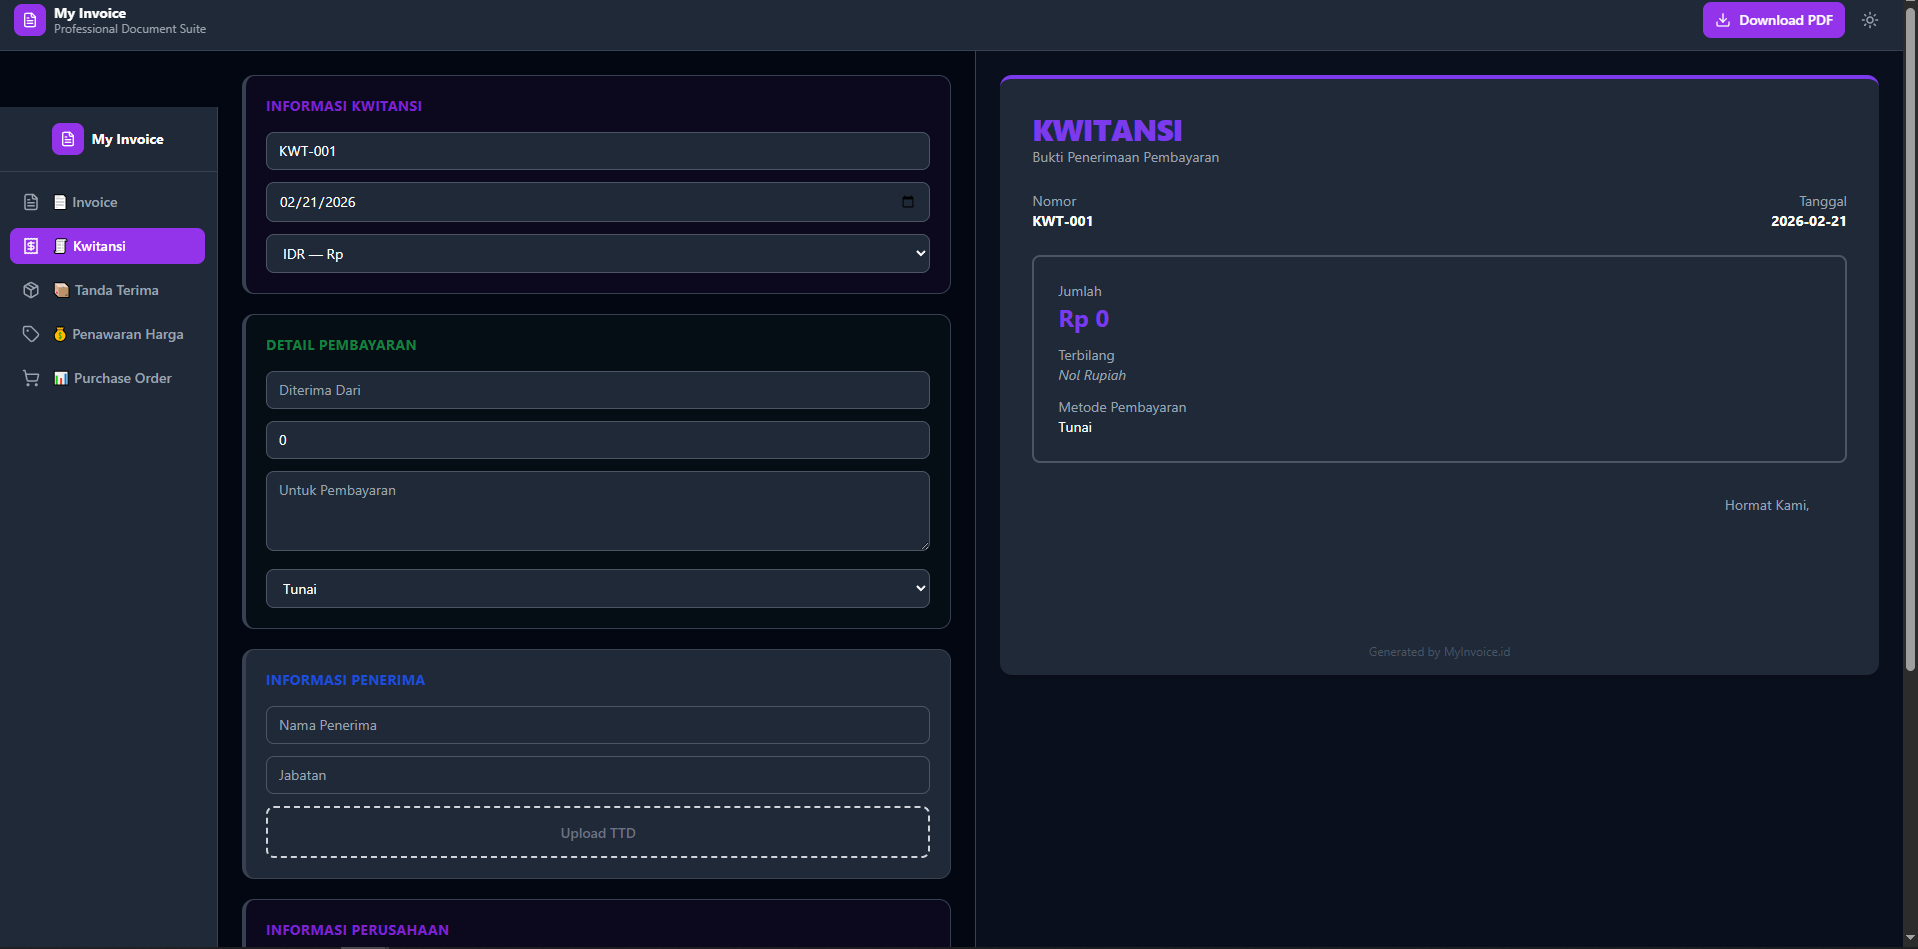
Task: Click the My Invoice logo icon in header
Action: [30, 20]
